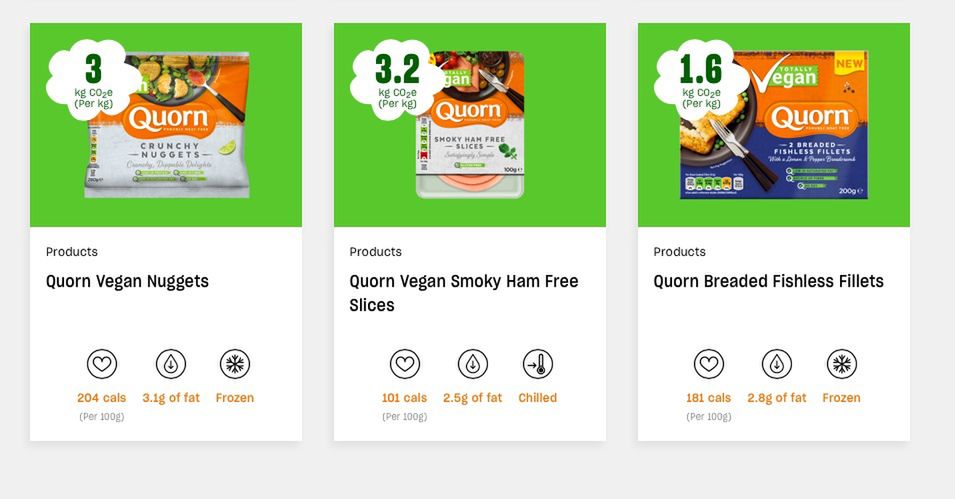The width and height of the screenshot is (955, 499).
Task: Click the Crunchy Nuggets package image
Action: pyautogui.click(x=167, y=125)
